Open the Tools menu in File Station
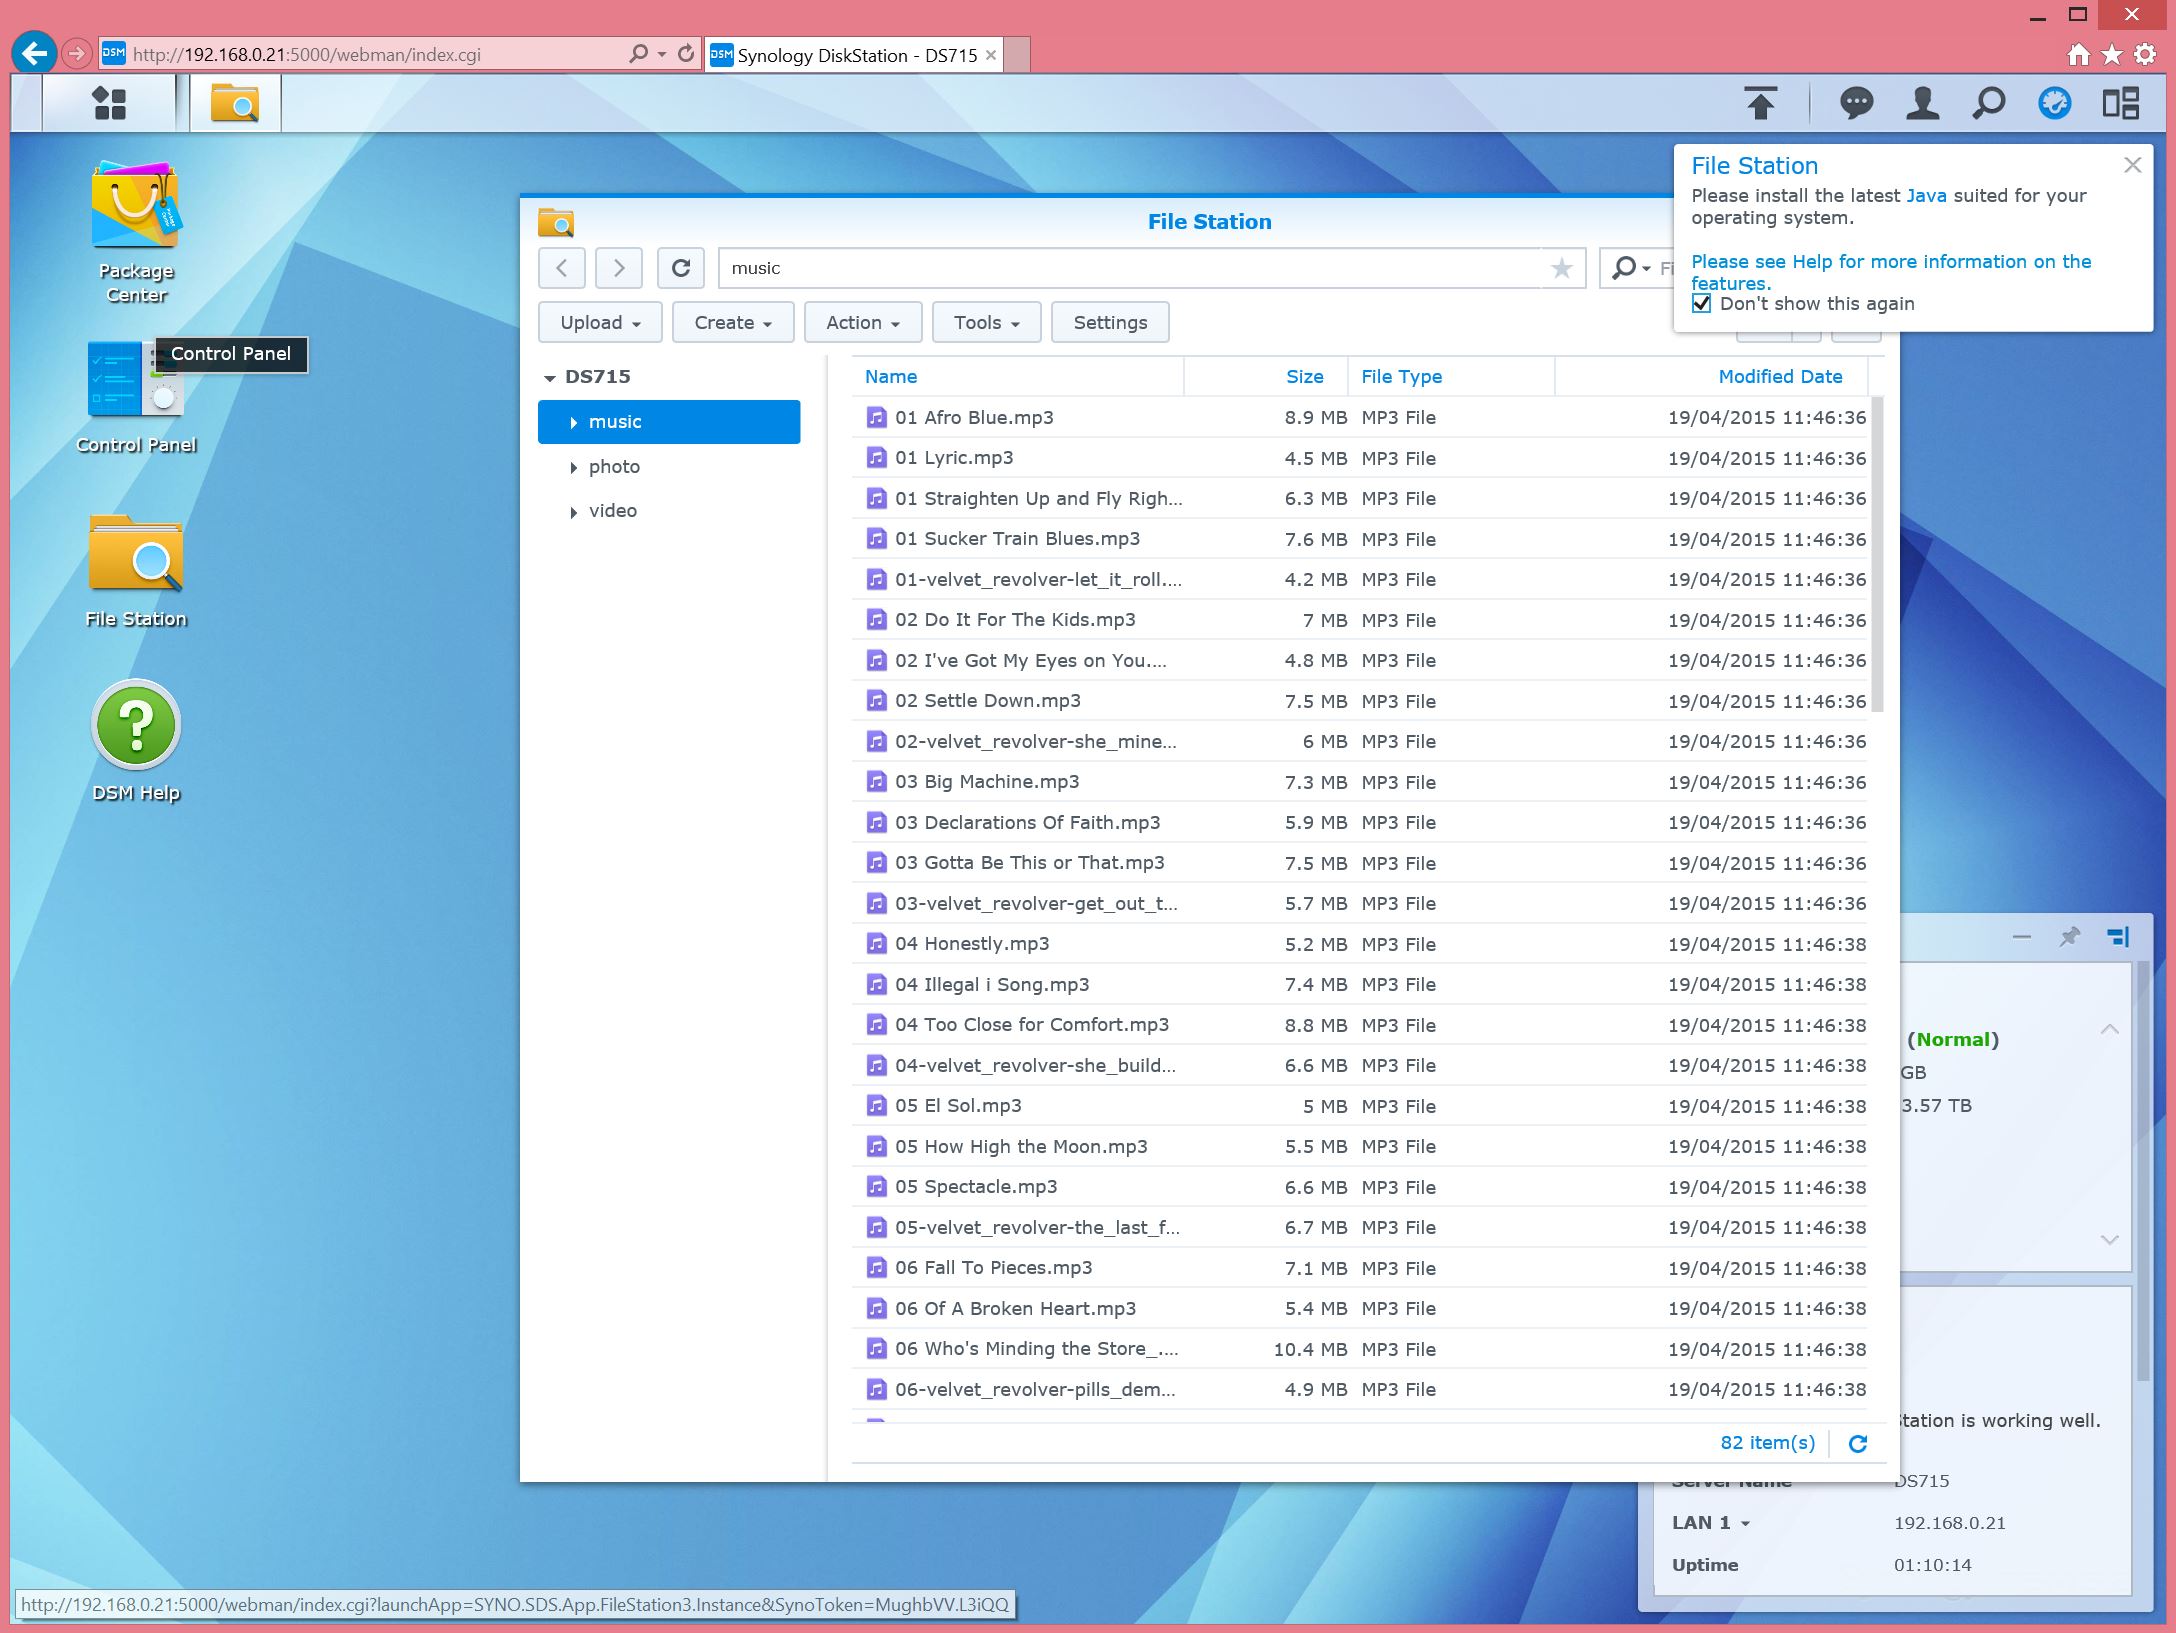The height and width of the screenshot is (1633, 2176). pos(986,322)
